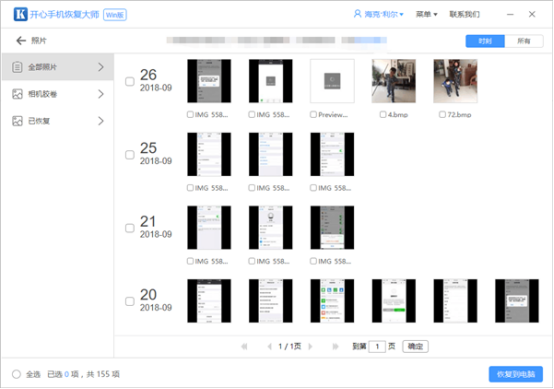This screenshot has width=554, height=389.
Task: Click the all photos list icon in the sidebar
Action: click(17, 67)
